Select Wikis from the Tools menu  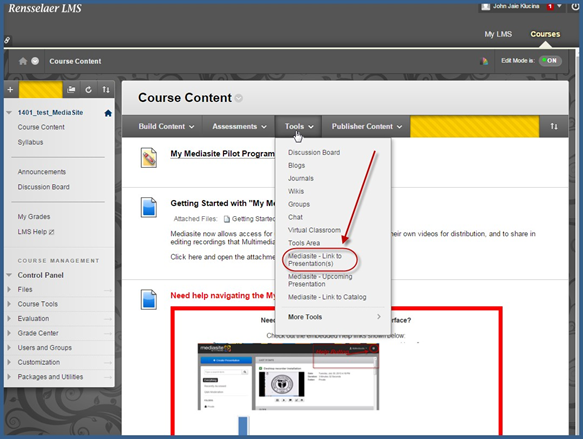[x=296, y=191]
